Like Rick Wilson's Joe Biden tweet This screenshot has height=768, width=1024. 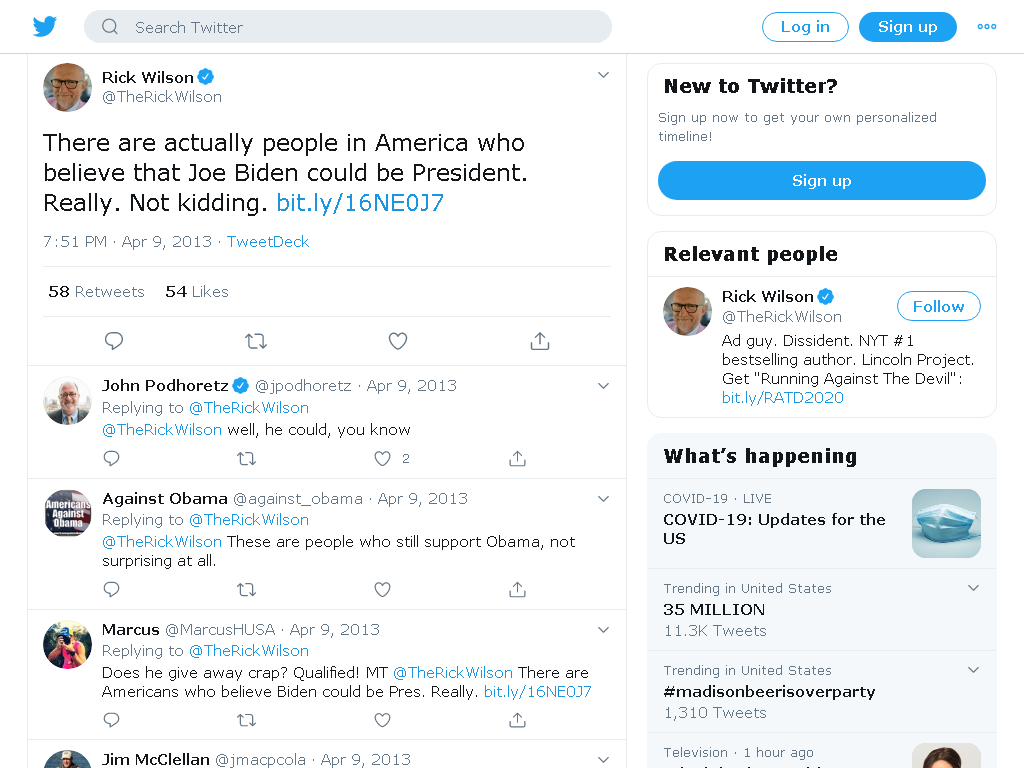[398, 341]
